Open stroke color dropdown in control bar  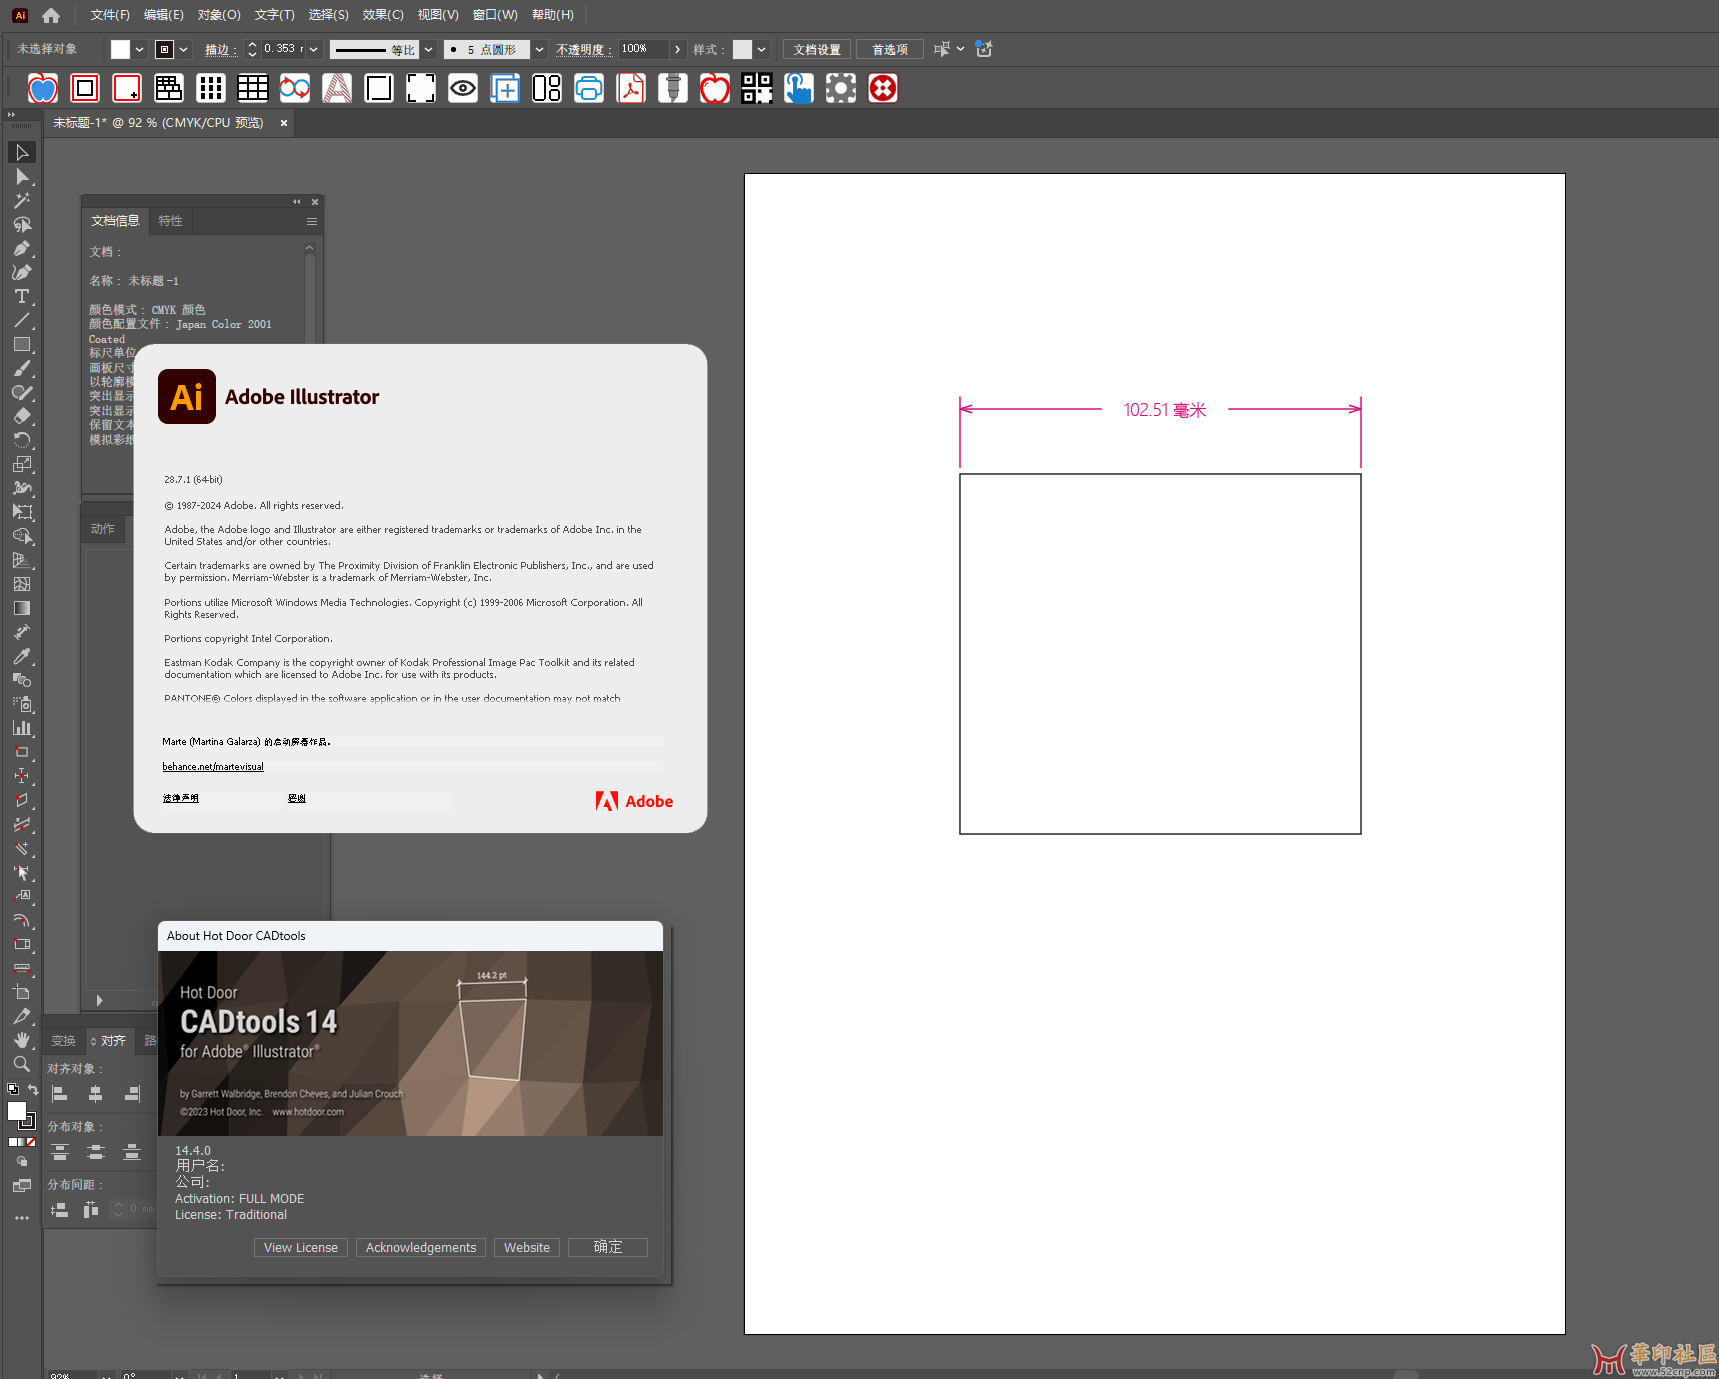point(184,49)
